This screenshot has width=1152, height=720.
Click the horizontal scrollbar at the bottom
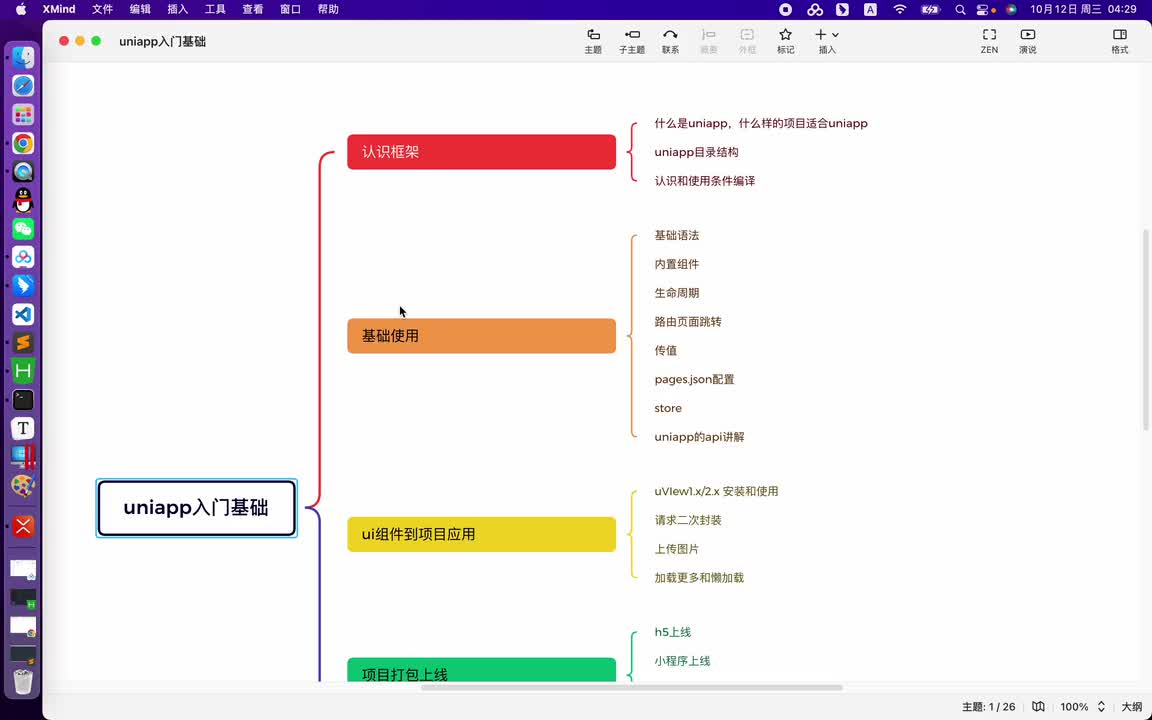(632, 688)
